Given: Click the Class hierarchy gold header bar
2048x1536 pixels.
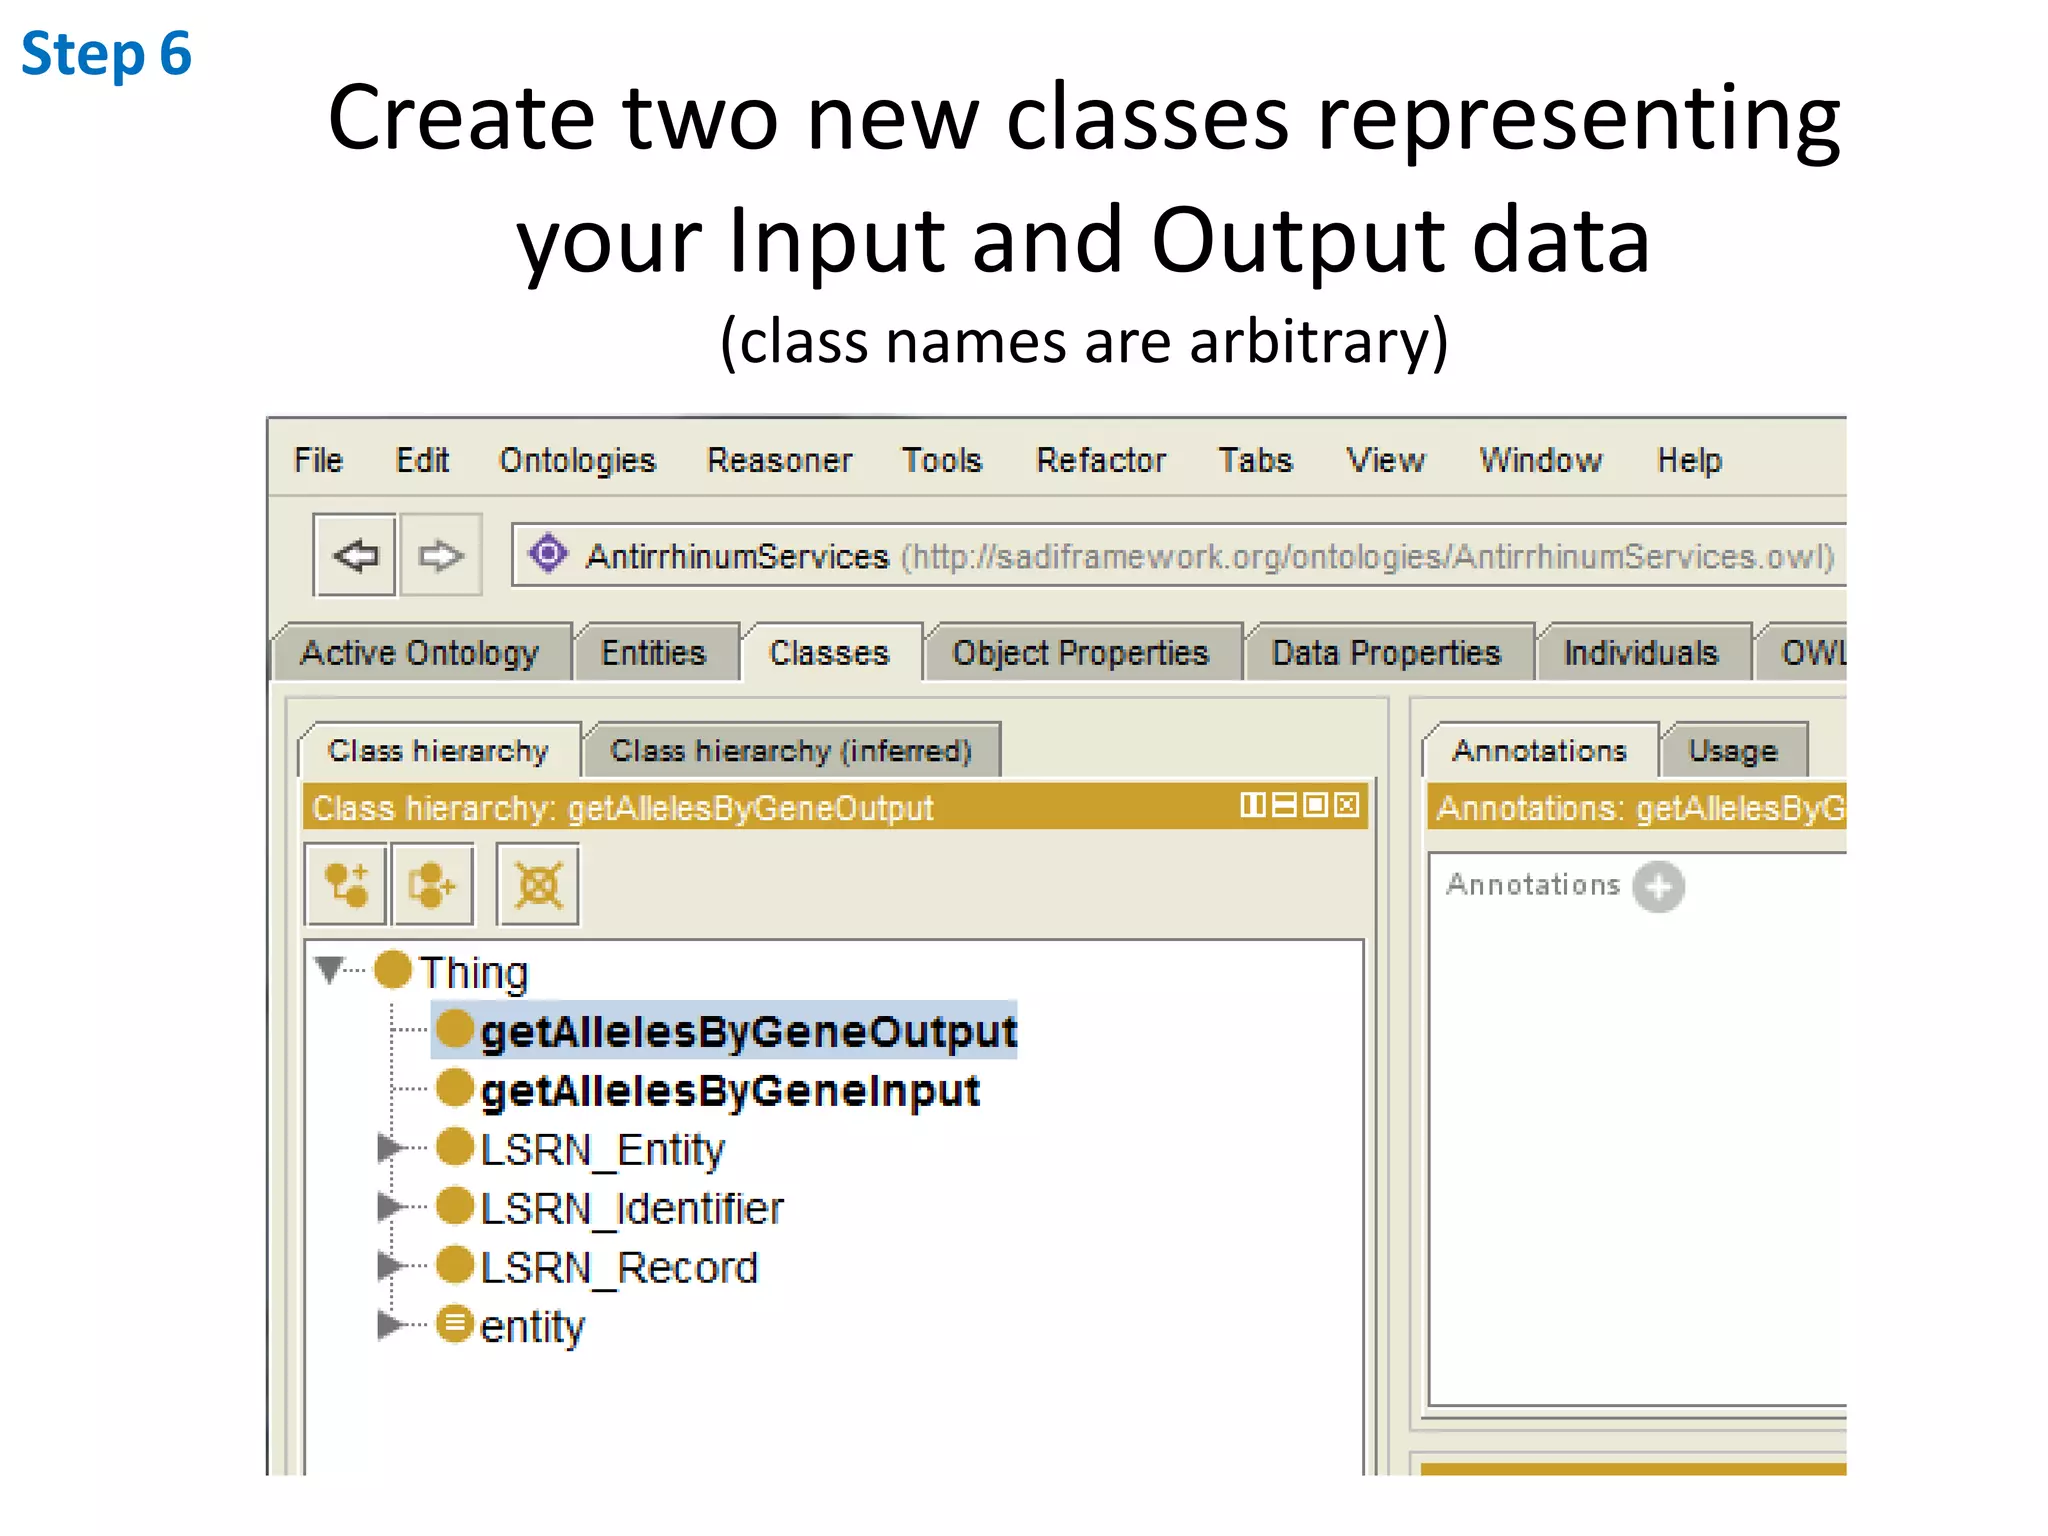Looking at the screenshot, I should pyautogui.click(x=835, y=807).
